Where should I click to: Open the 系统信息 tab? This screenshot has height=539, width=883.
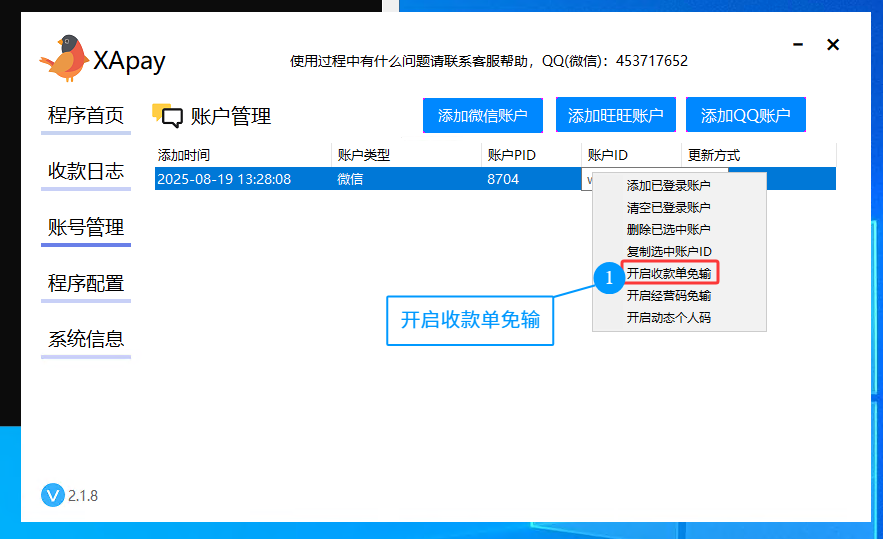click(x=86, y=339)
